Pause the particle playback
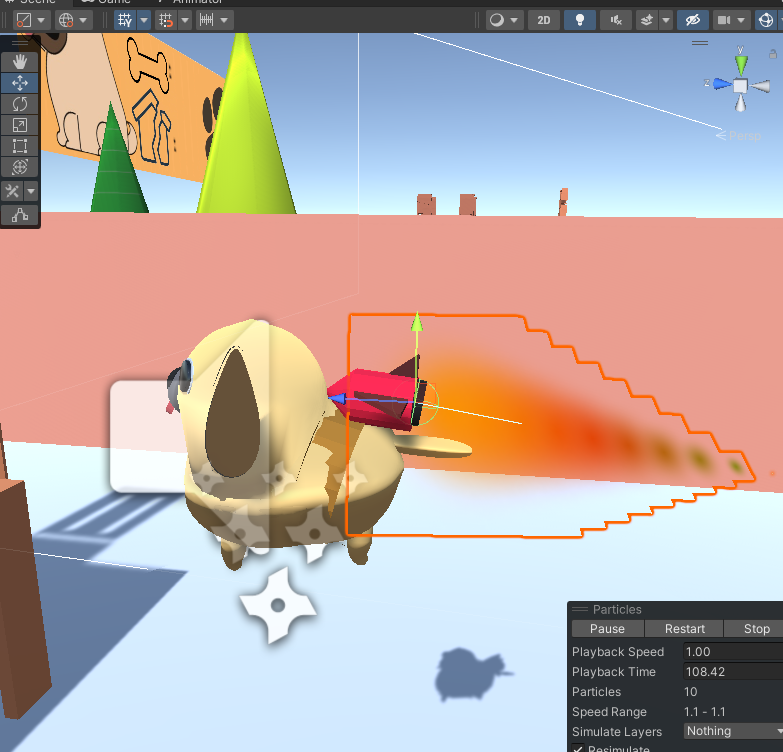This screenshot has width=783, height=752. [x=607, y=629]
